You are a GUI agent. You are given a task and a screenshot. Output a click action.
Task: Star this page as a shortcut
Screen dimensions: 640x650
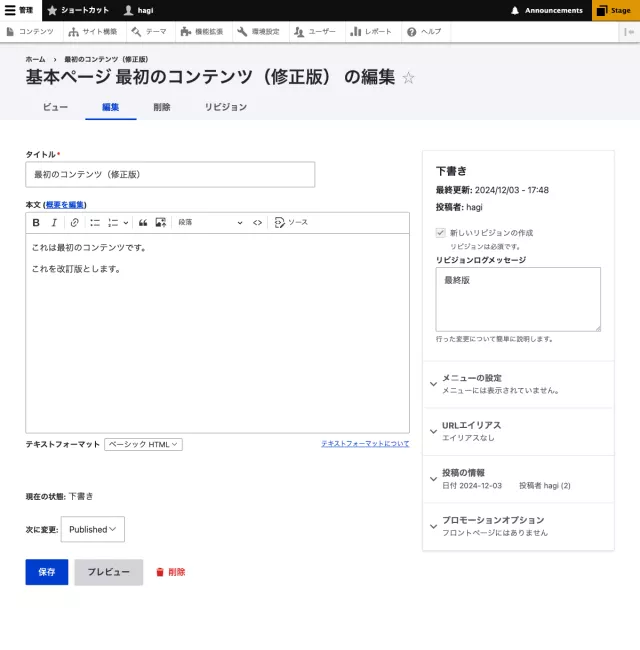pyautogui.click(x=408, y=78)
